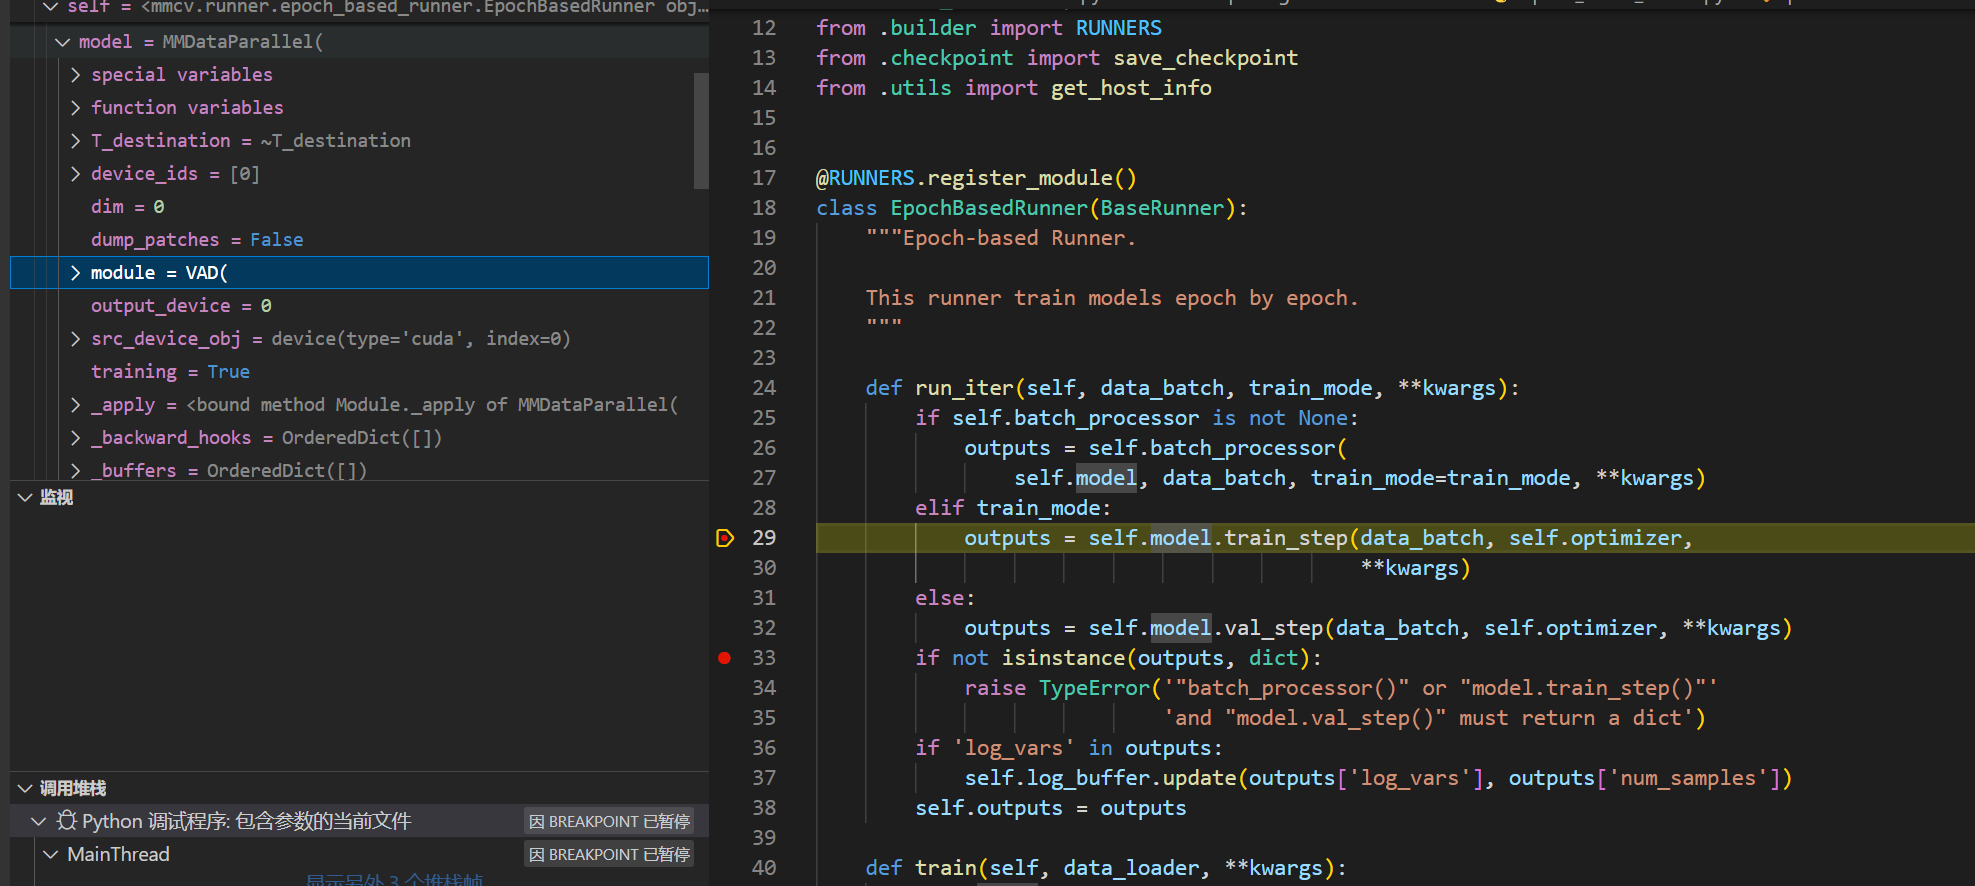Viewport: 1975px width, 886px height.
Task: Select the dump_patches = False variable
Action: point(196,240)
